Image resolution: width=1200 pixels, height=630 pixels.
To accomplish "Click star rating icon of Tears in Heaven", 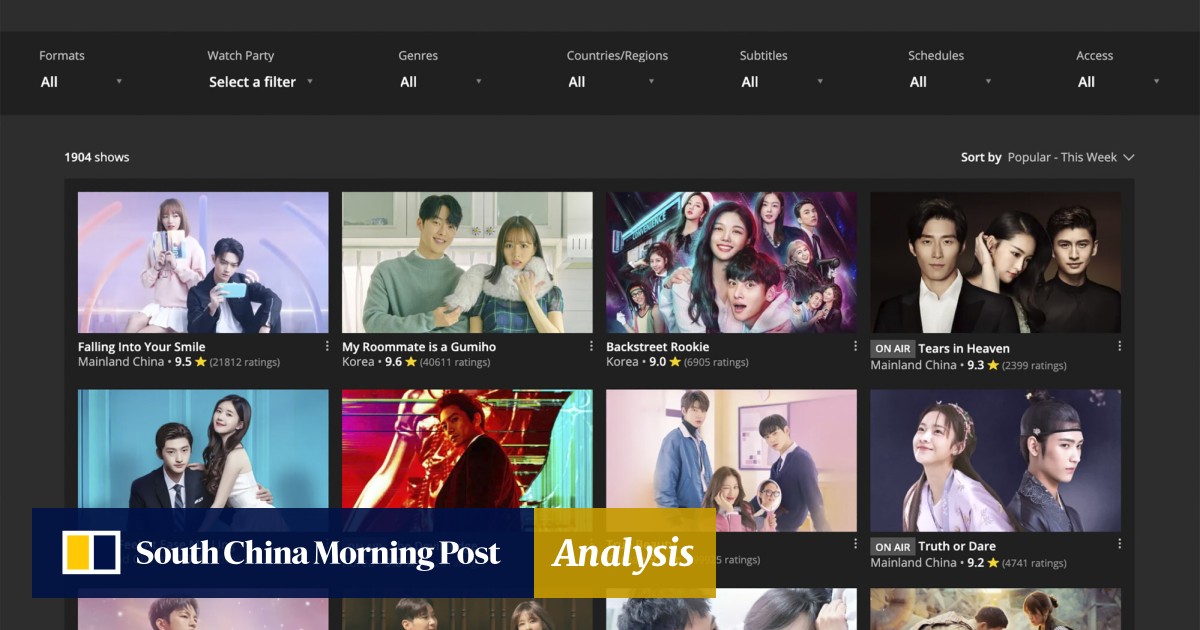I will [x=993, y=365].
